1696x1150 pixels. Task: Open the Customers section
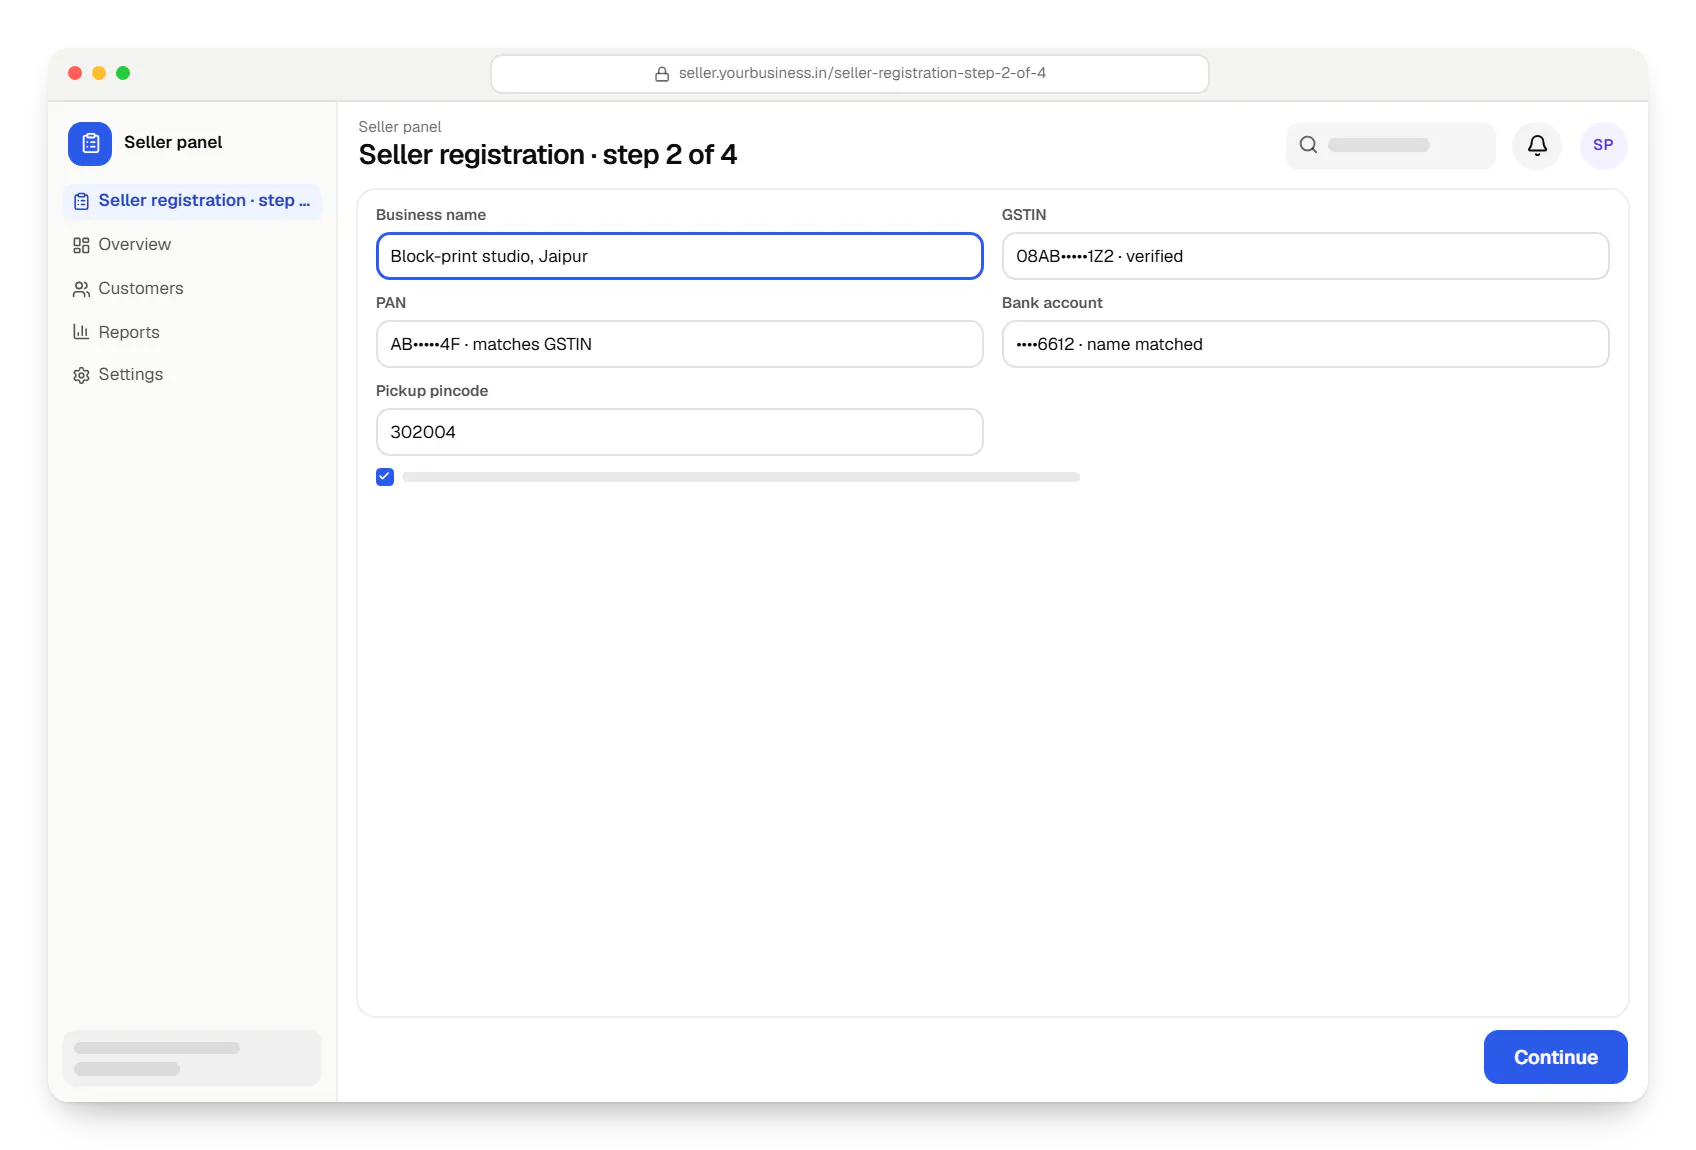[192, 289]
